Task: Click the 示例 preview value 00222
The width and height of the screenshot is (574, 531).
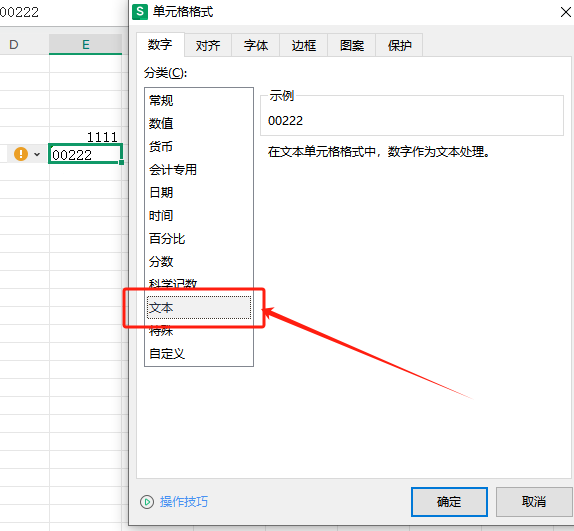Action: point(286,121)
